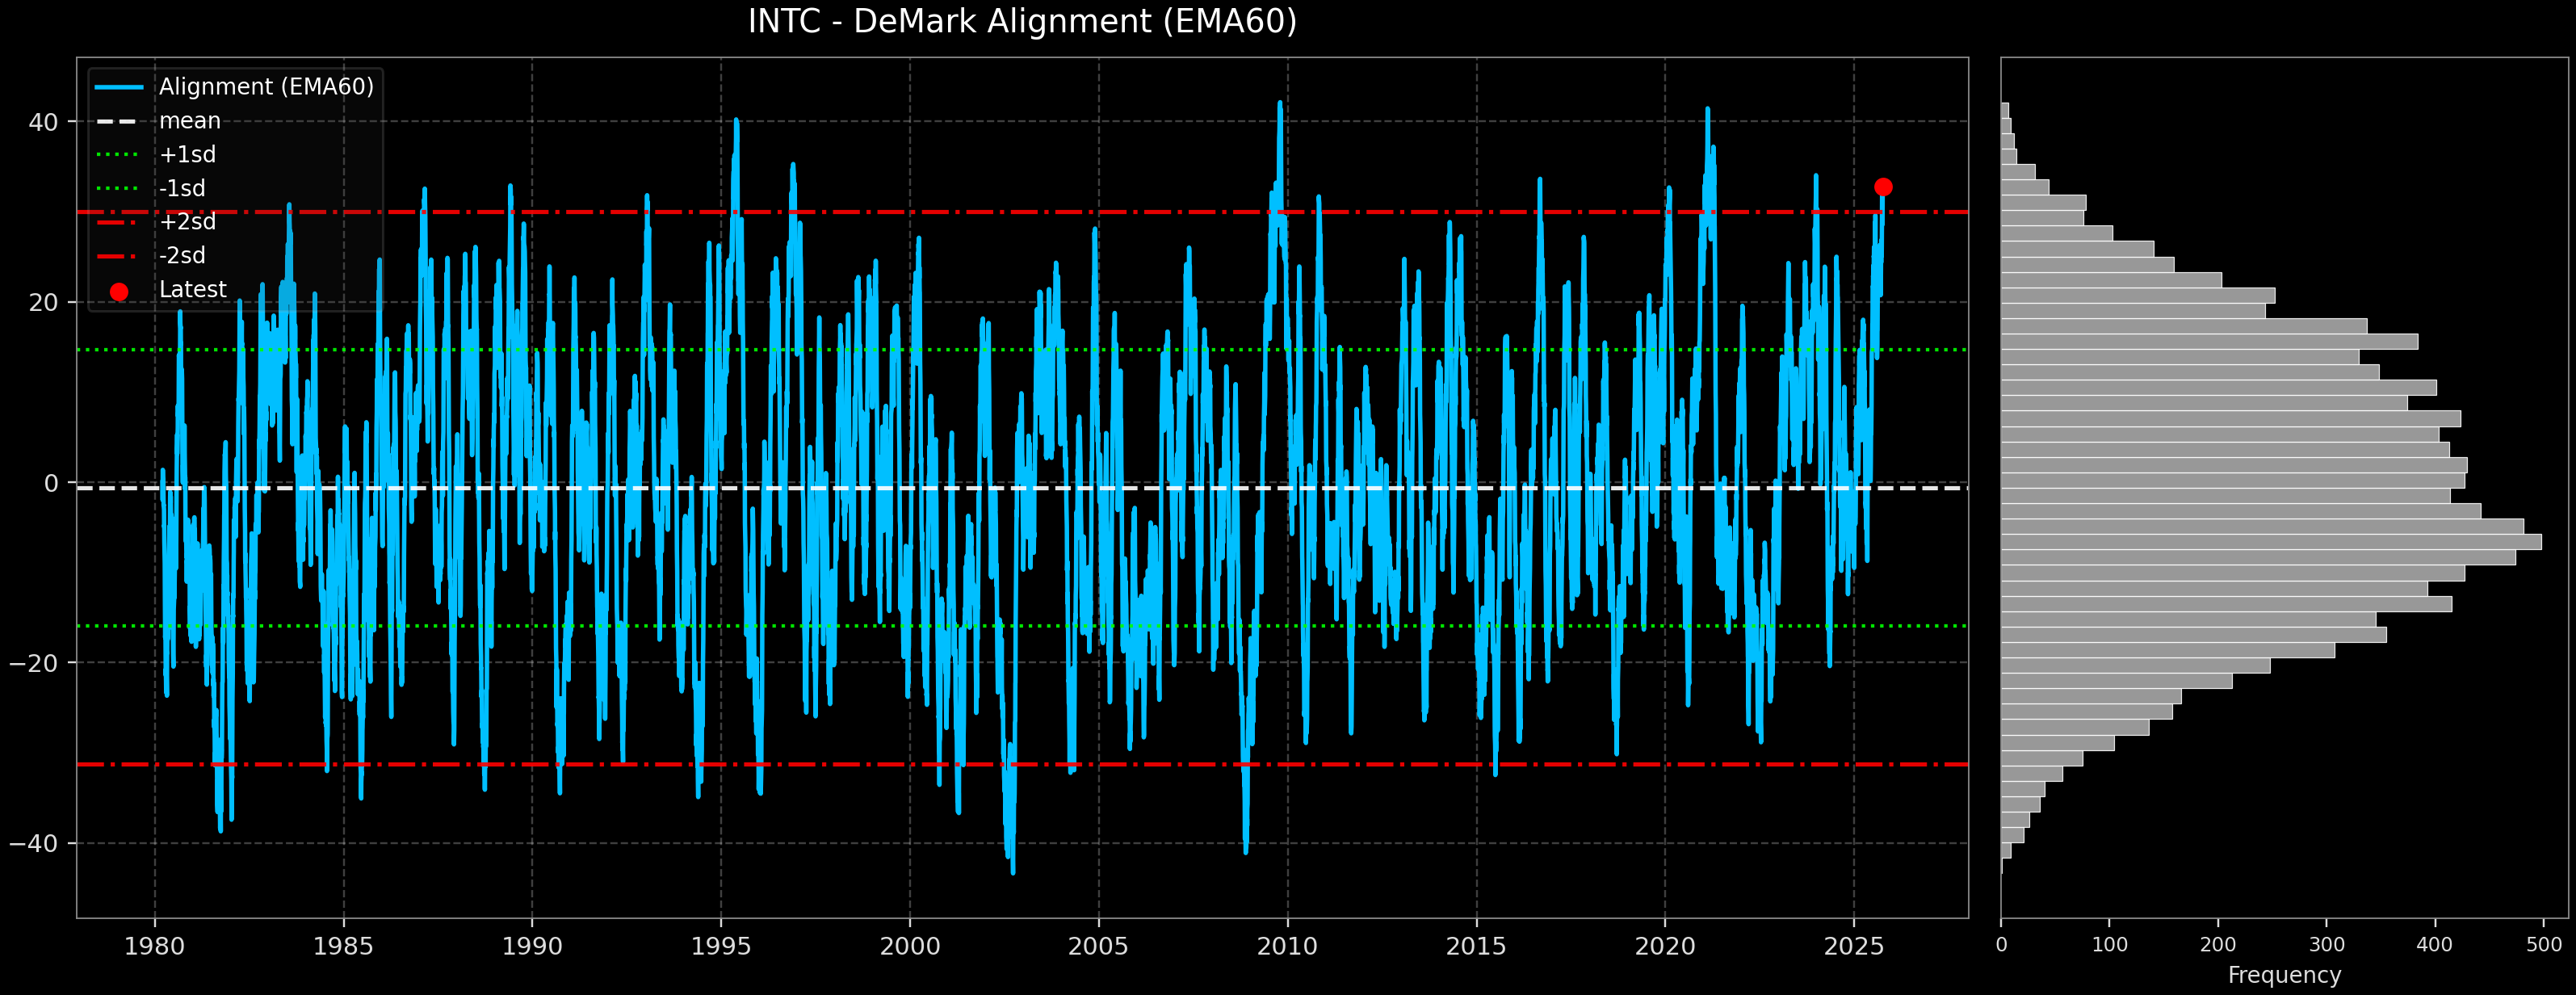This screenshot has height=995, width=2576.
Task: Click the Latest legend red dot
Action: click(119, 291)
